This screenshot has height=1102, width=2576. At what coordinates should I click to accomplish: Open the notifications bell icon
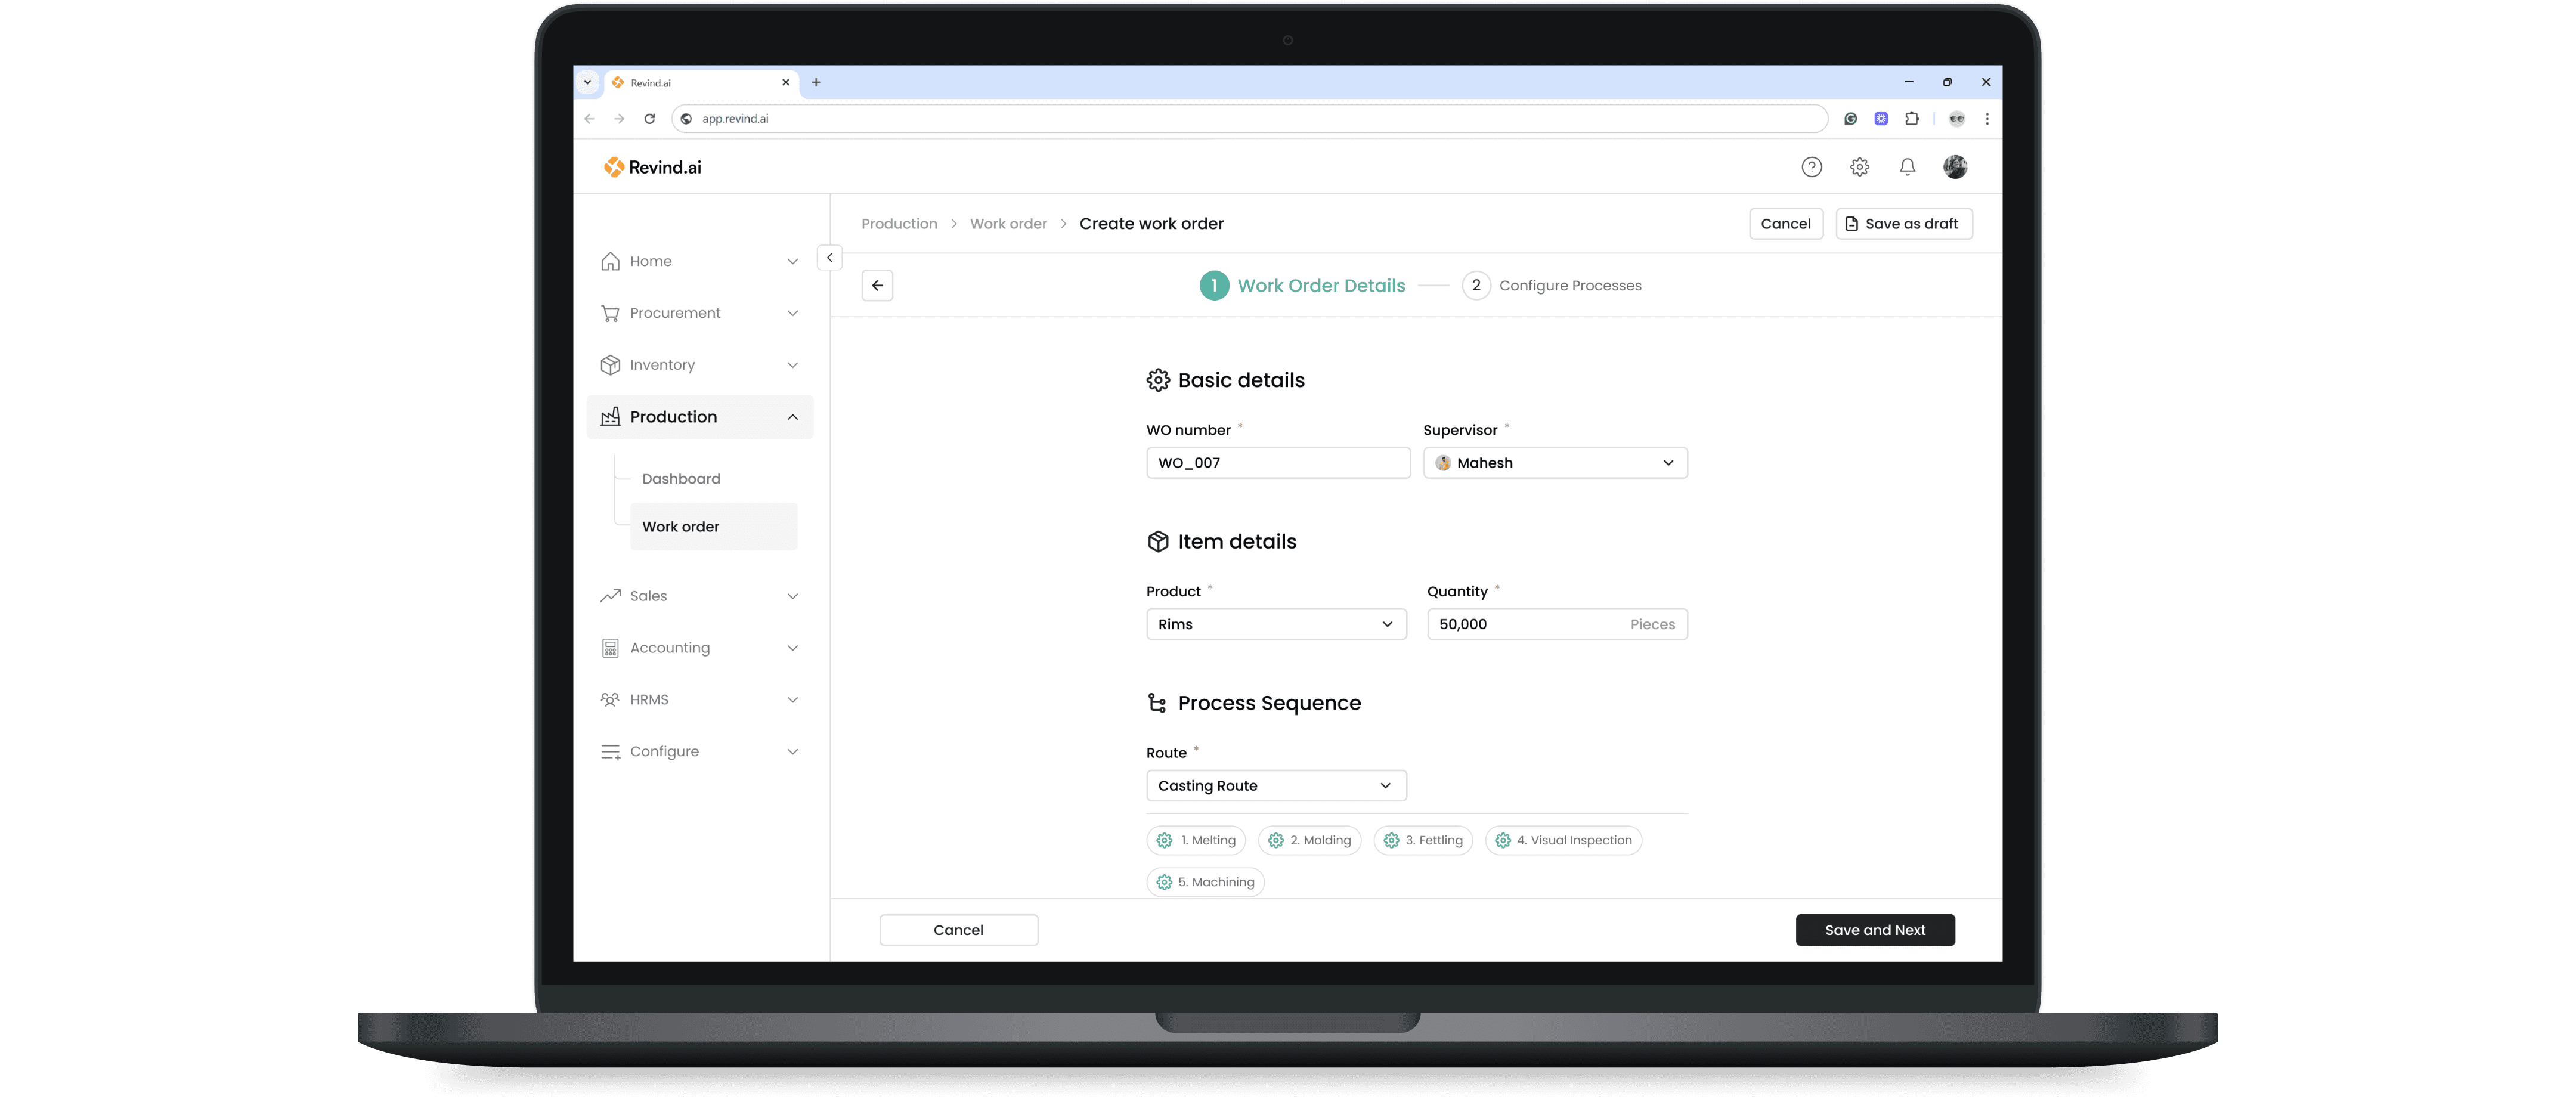pos(1907,167)
